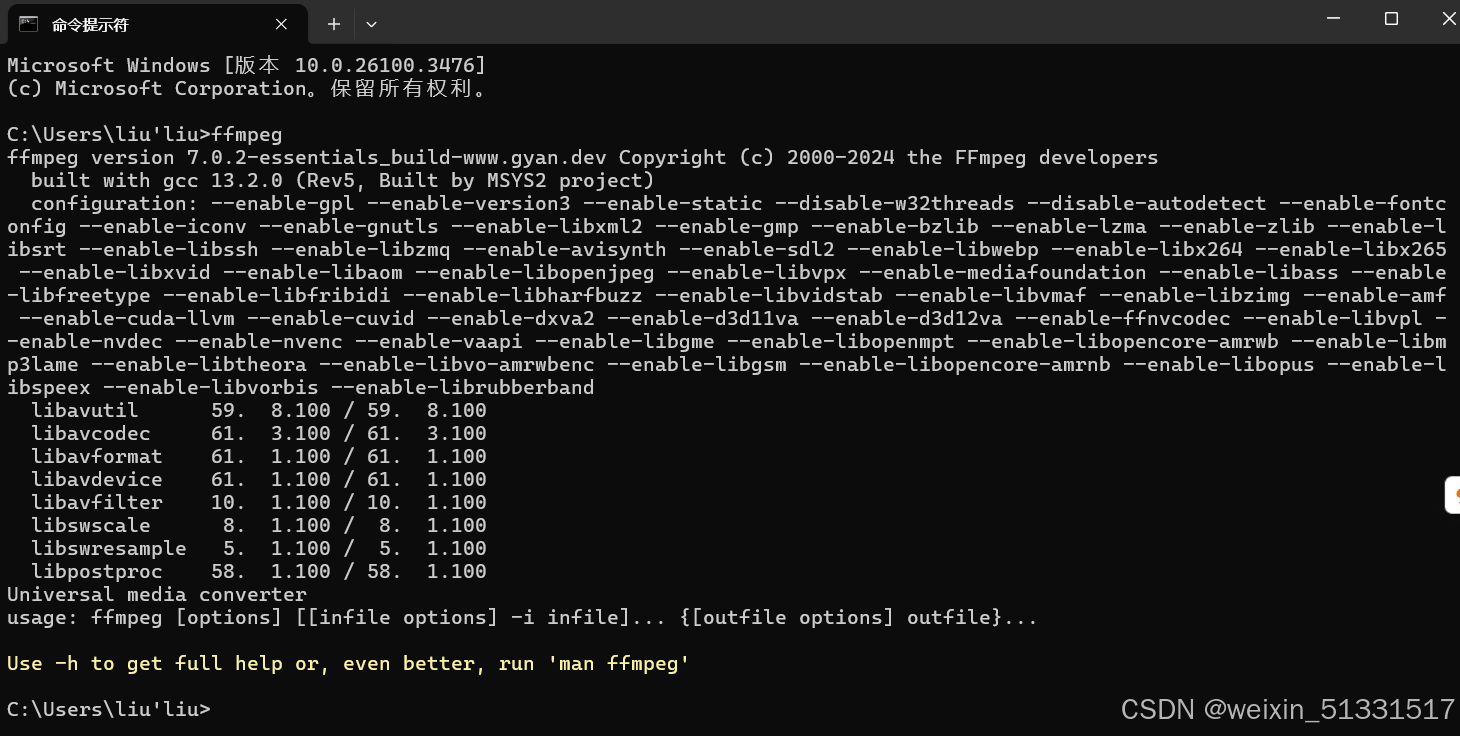Screen dimensions: 1460x736
Task: Click the maximize icon in the title bar
Action: click(x=1391, y=17)
